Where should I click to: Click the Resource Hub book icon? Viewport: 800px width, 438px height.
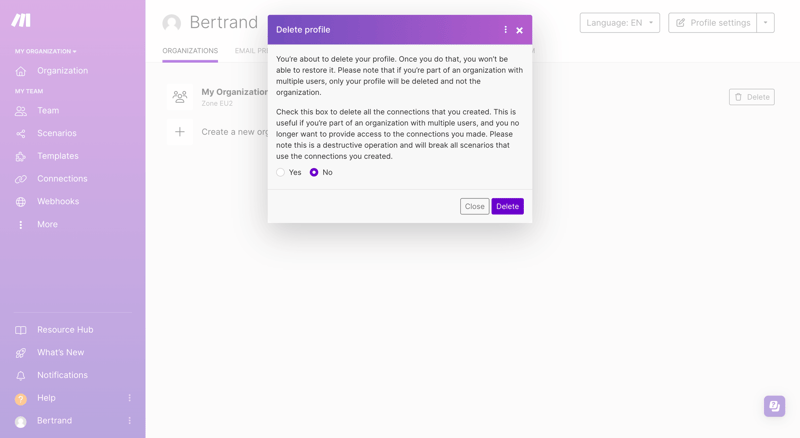point(20,330)
